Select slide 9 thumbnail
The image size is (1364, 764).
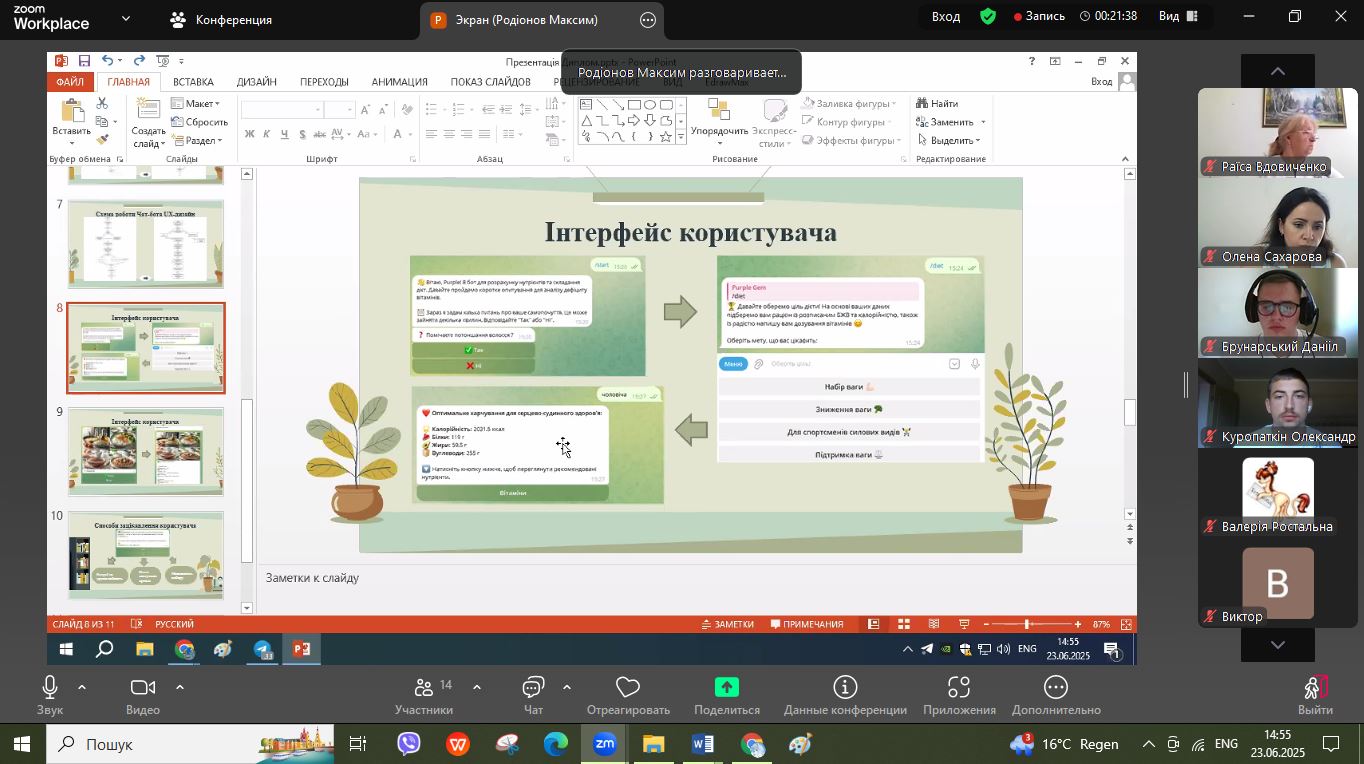[x=146, y=452]
